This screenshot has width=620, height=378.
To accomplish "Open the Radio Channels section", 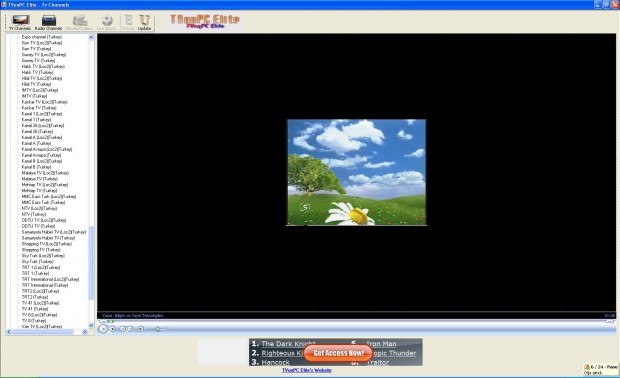I will click(x=48, y=22).
